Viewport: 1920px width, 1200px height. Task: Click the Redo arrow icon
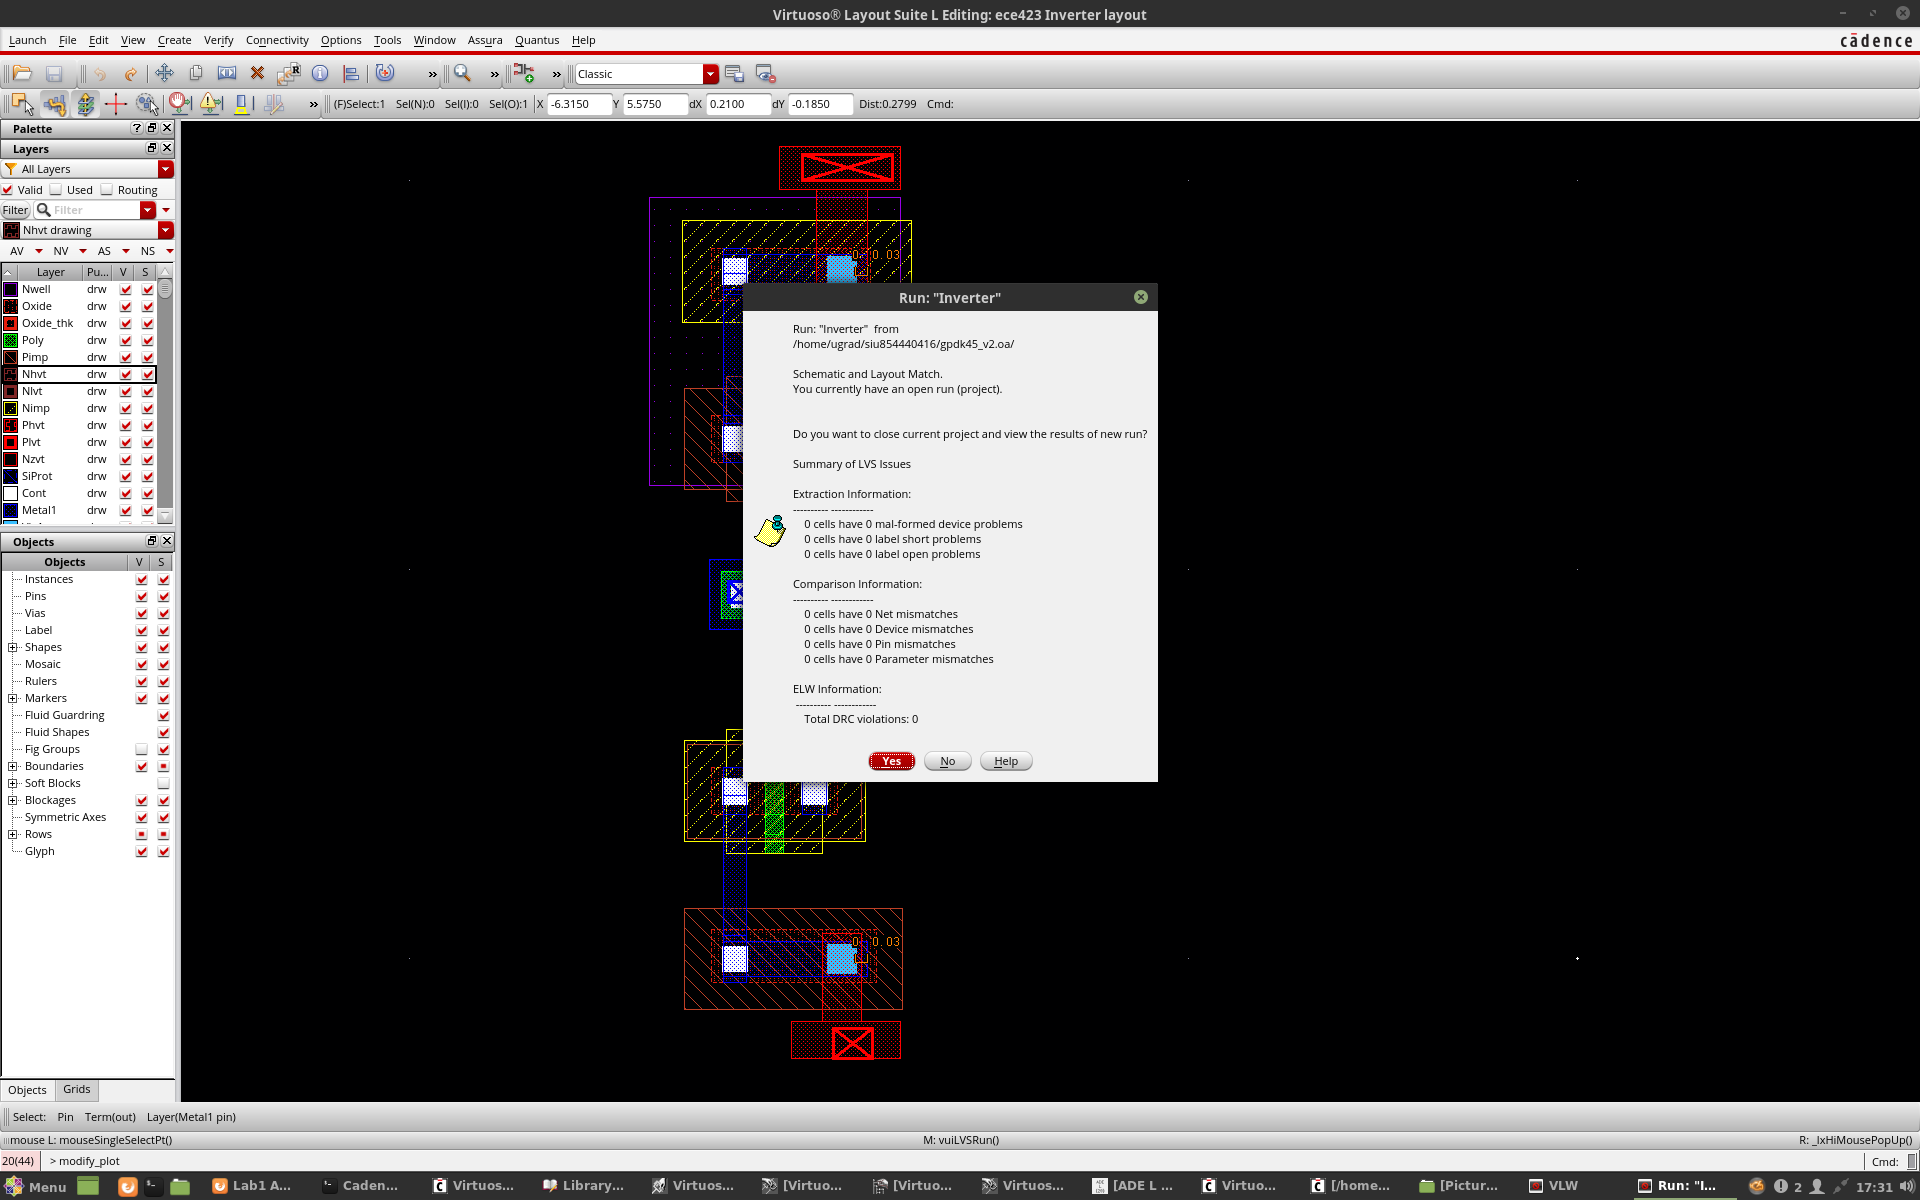(x=129, y=73)
